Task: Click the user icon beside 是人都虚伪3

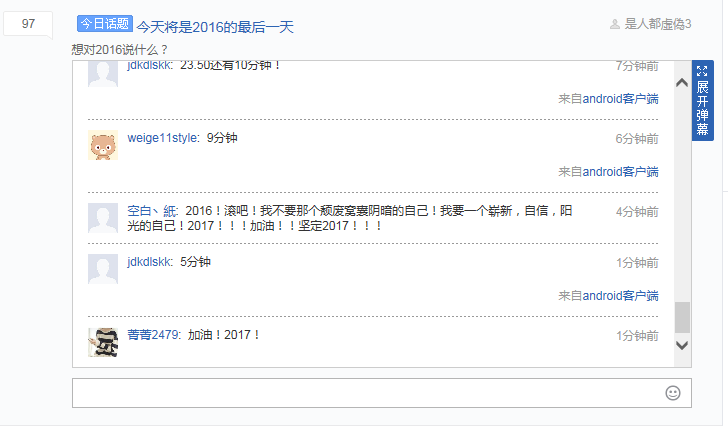Action: (615, 24)
